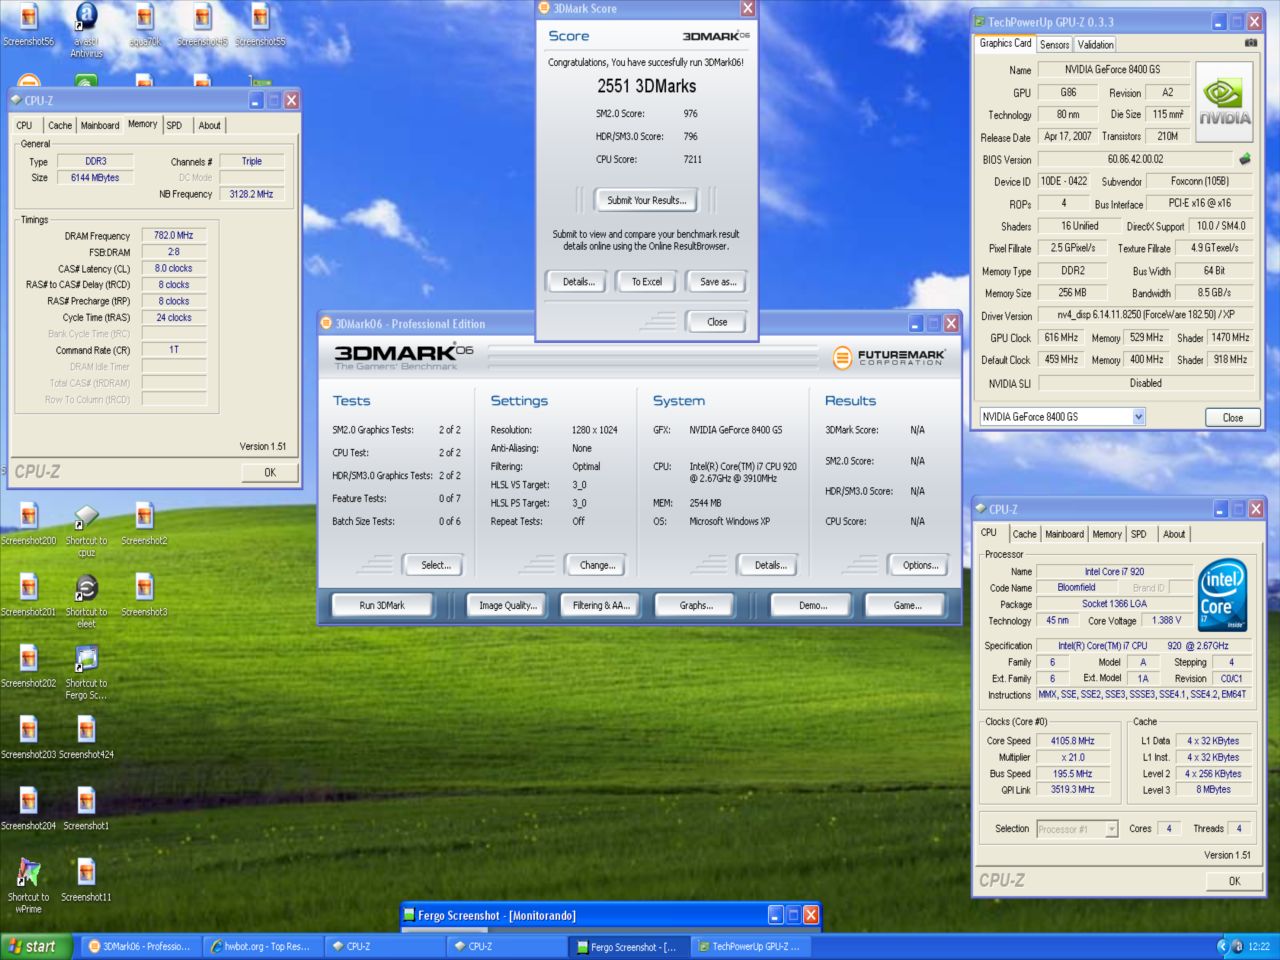Click OK in the CPU-Z processor window
The width and height of the screenshot is (1280, 960).
pyautogui.click(x=1234, y=881)
